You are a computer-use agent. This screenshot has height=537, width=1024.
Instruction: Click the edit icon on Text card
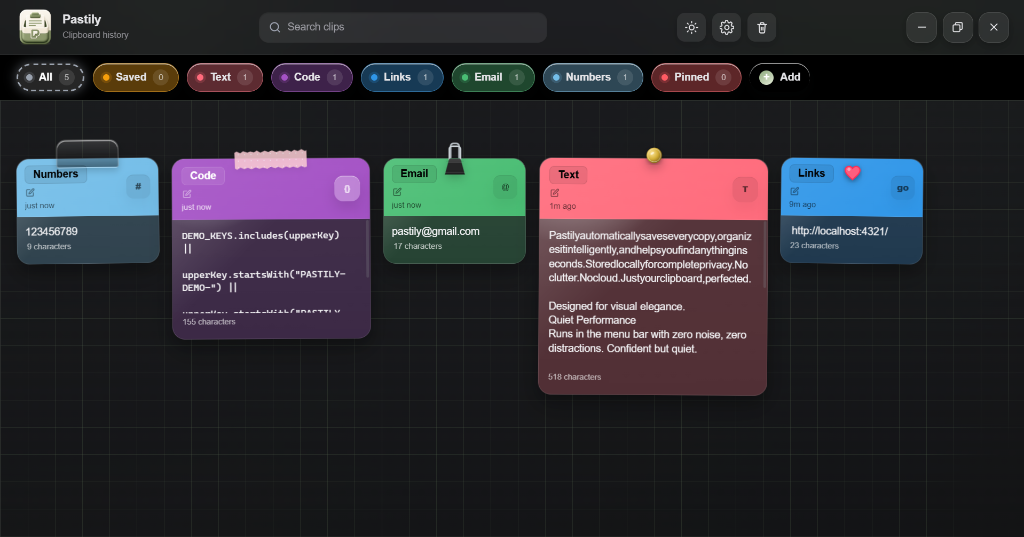tap(554, 193)
